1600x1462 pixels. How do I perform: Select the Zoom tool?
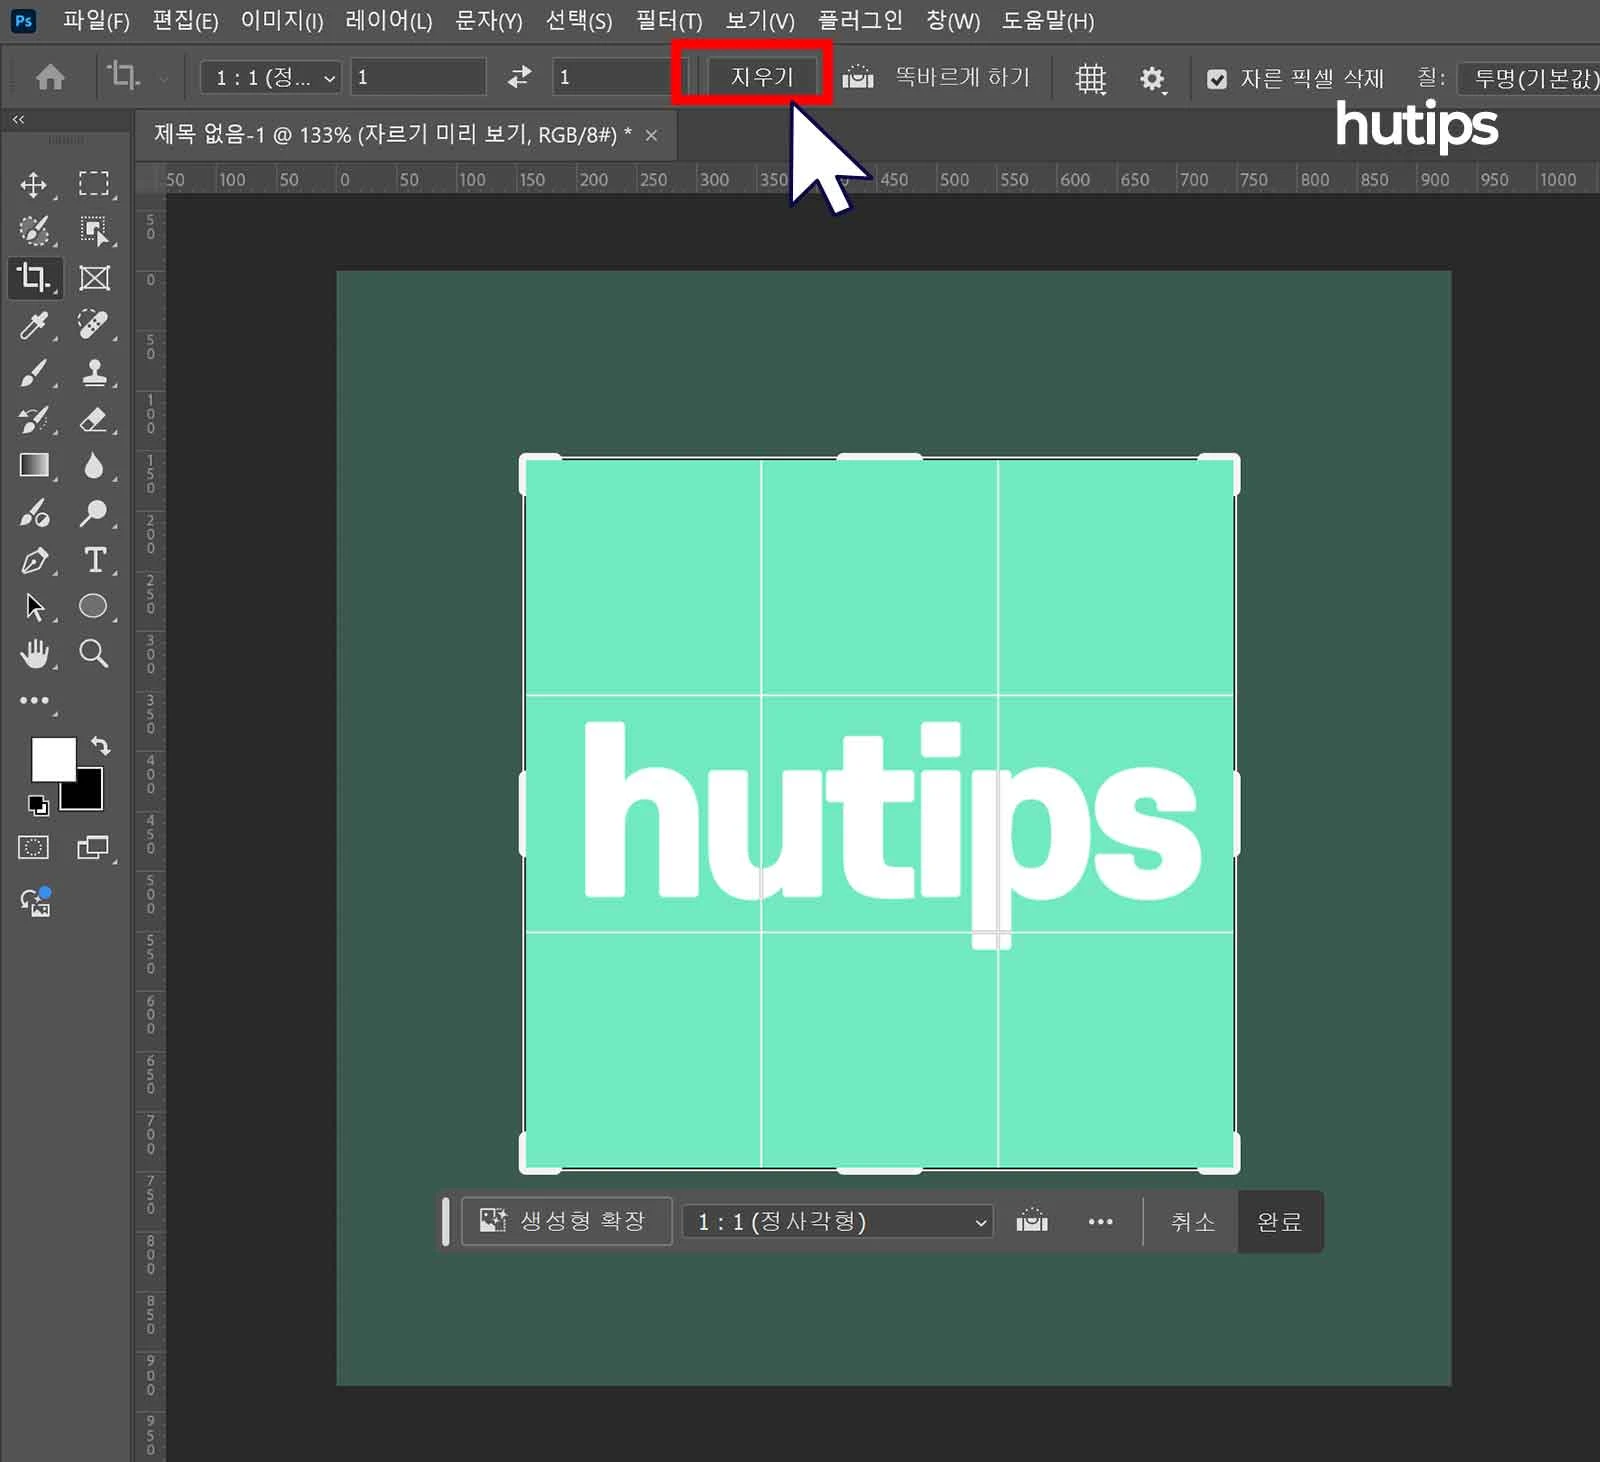click(x=94, y=654)
